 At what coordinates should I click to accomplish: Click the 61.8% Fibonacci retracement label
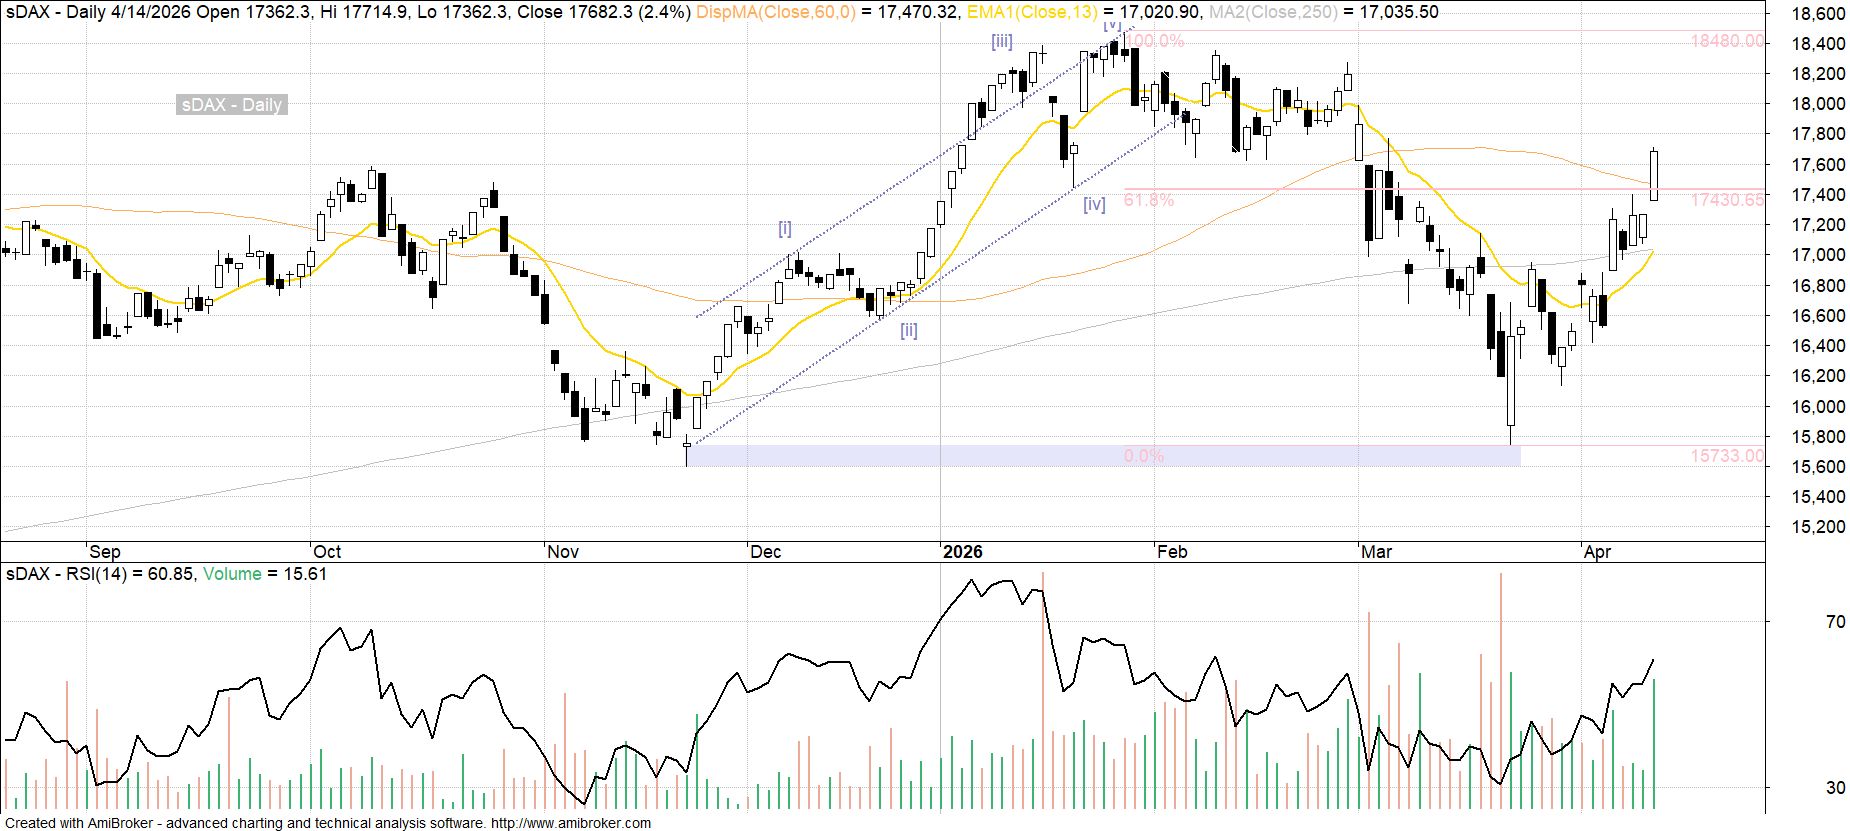coord(1149,201)
